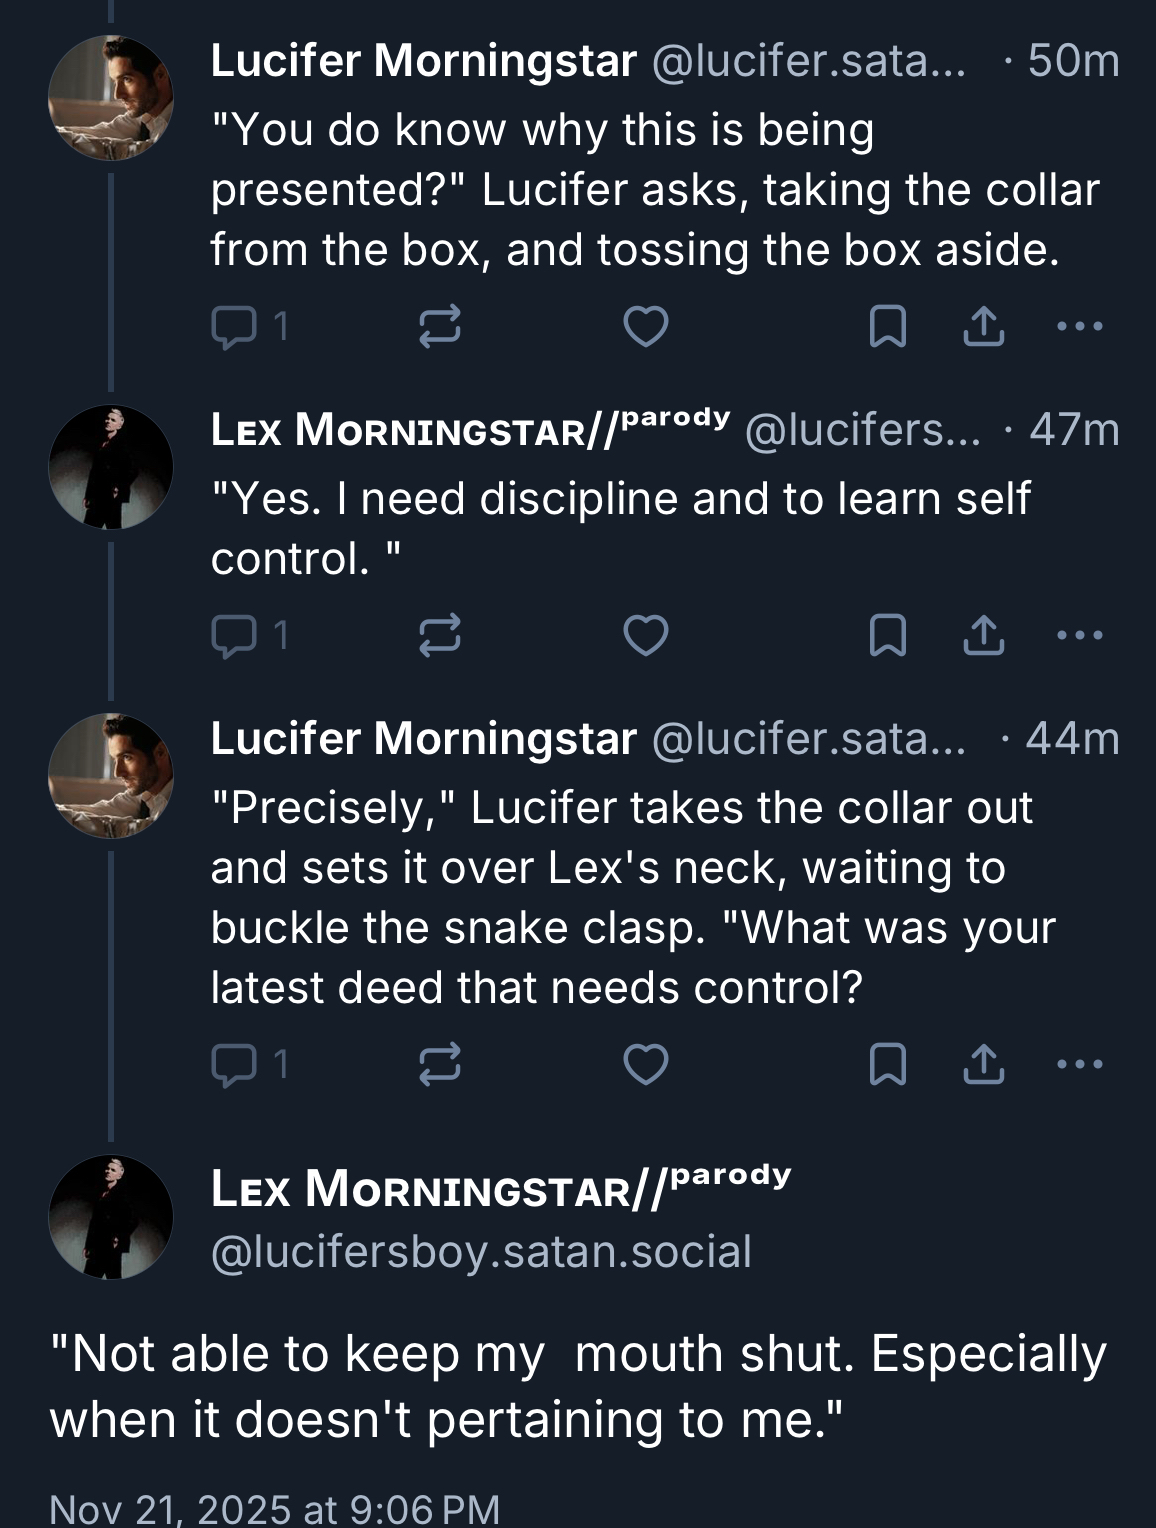Open more options on the 47m post

pyautogui.click(x=1080, y=635)
